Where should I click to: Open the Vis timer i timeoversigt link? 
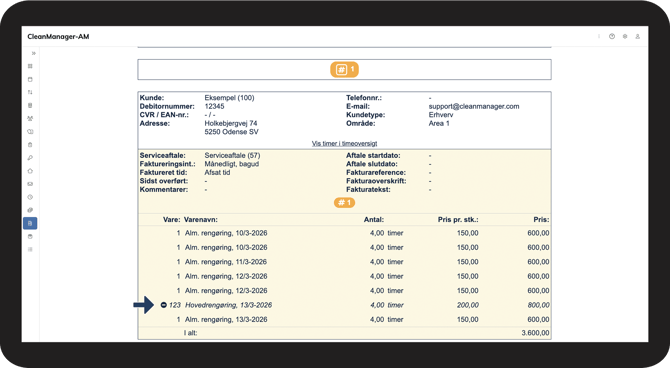[x=344, y=144]
